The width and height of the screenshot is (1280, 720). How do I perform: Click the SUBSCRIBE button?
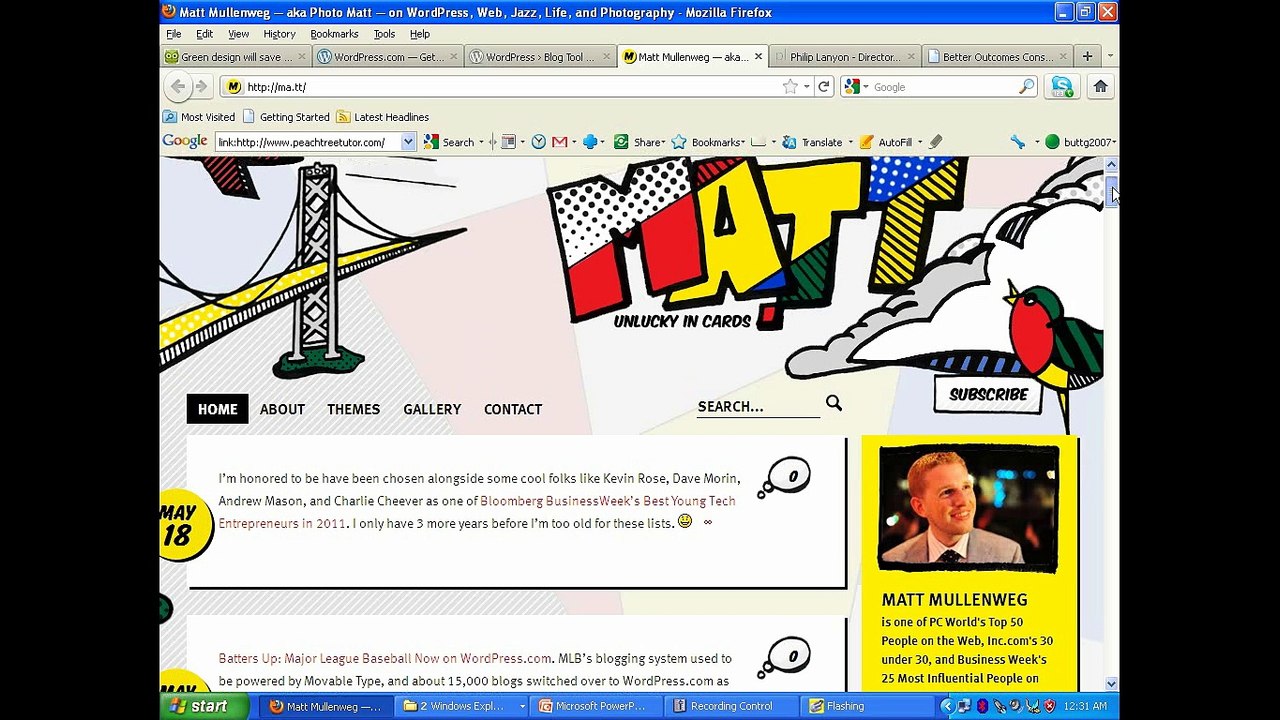(x=988, y=394)
